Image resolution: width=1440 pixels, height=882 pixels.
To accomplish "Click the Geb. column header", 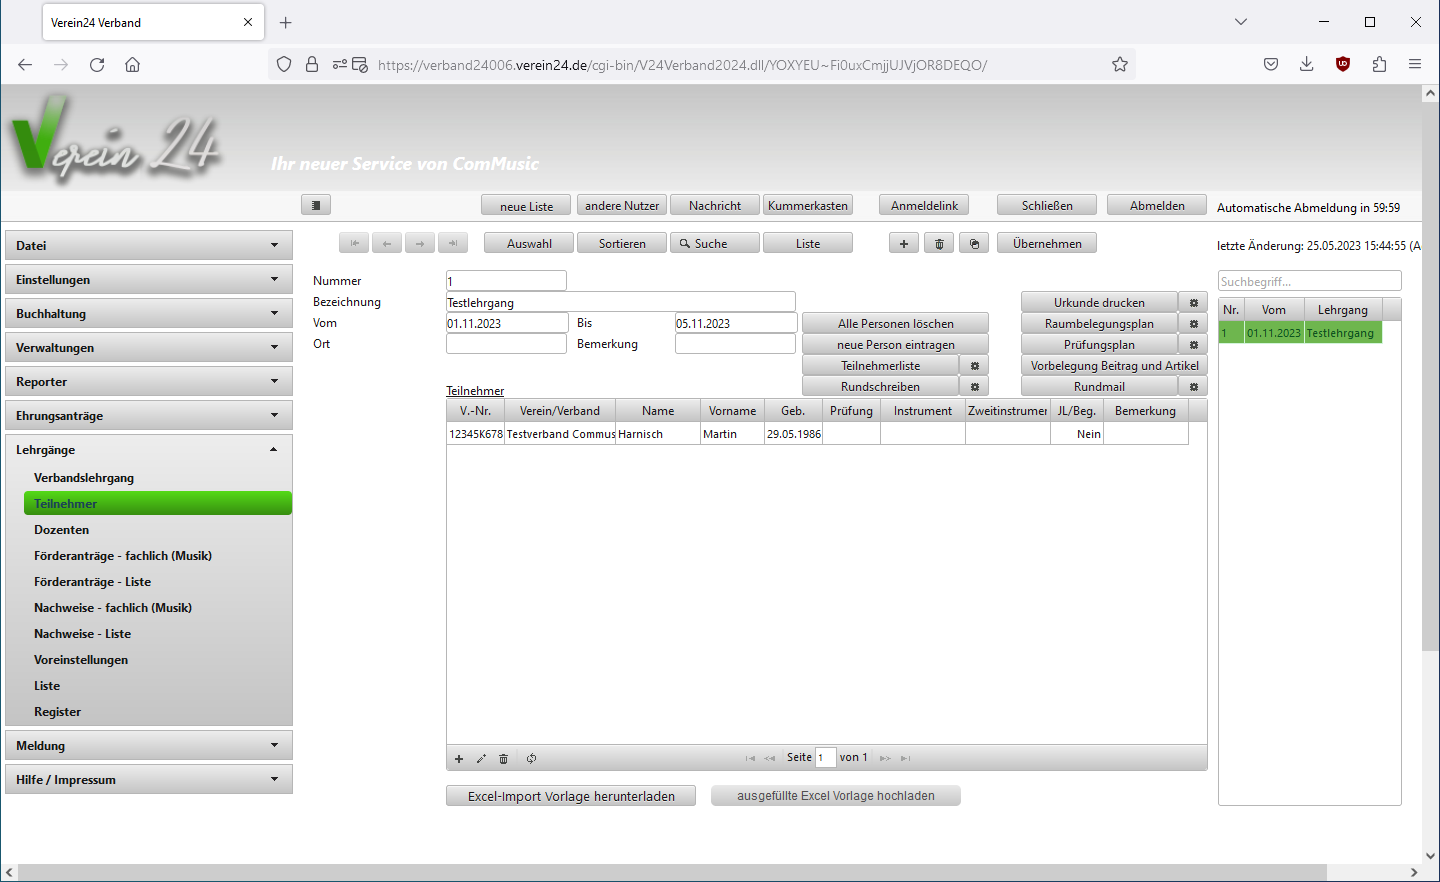I will click(x=793, y=411).
